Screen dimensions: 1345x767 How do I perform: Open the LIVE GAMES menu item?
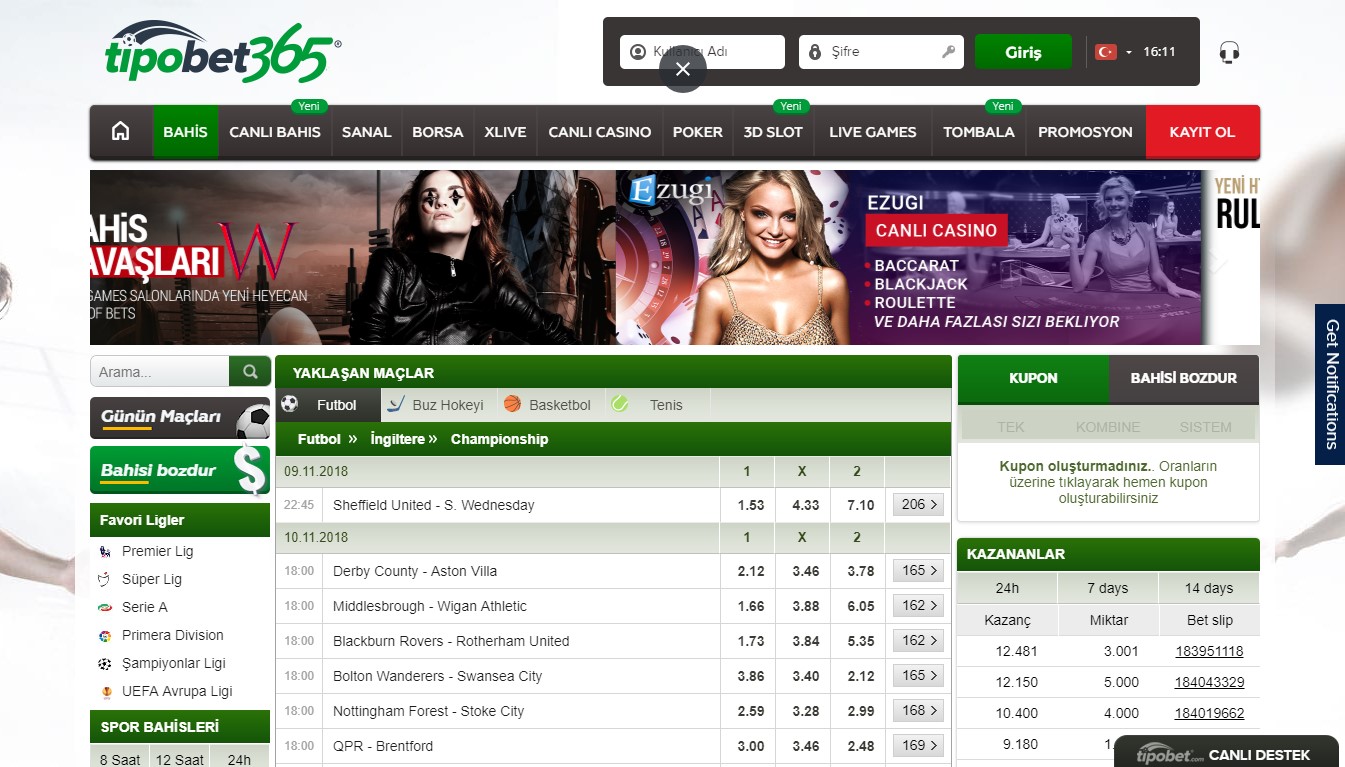click(872, 132)
